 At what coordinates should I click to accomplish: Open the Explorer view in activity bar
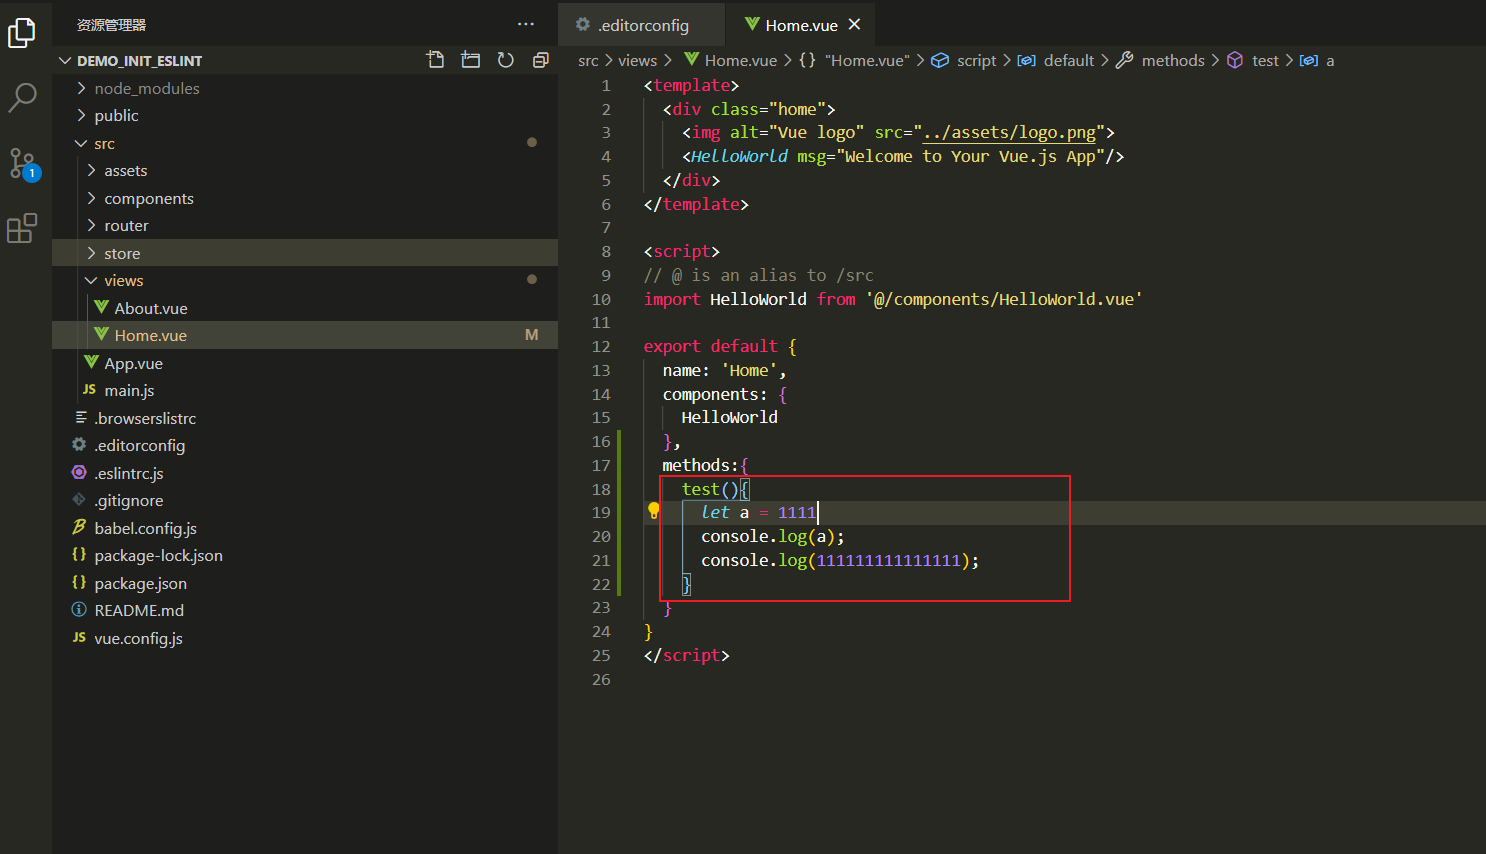coord(22,33)
